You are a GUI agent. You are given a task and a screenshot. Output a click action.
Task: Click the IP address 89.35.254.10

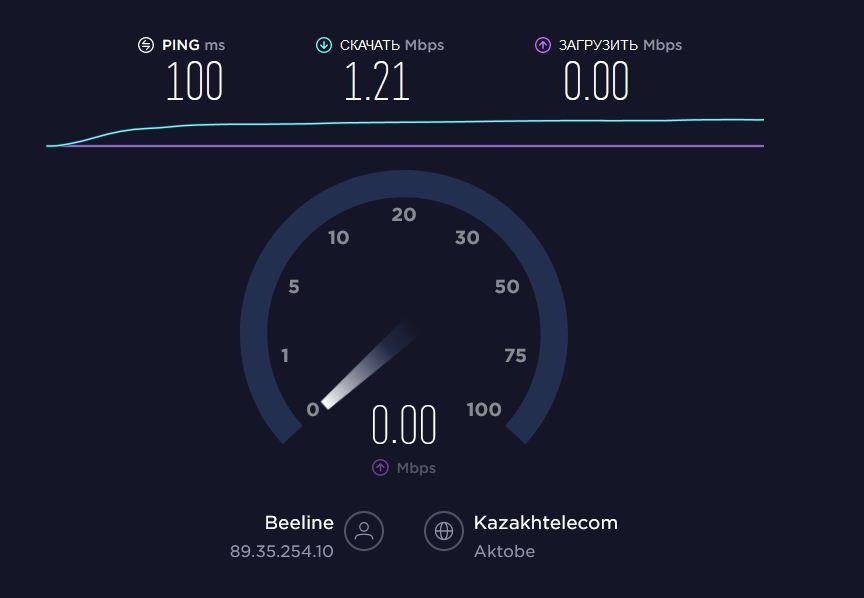pyautogui.click(x=282, y=551)
